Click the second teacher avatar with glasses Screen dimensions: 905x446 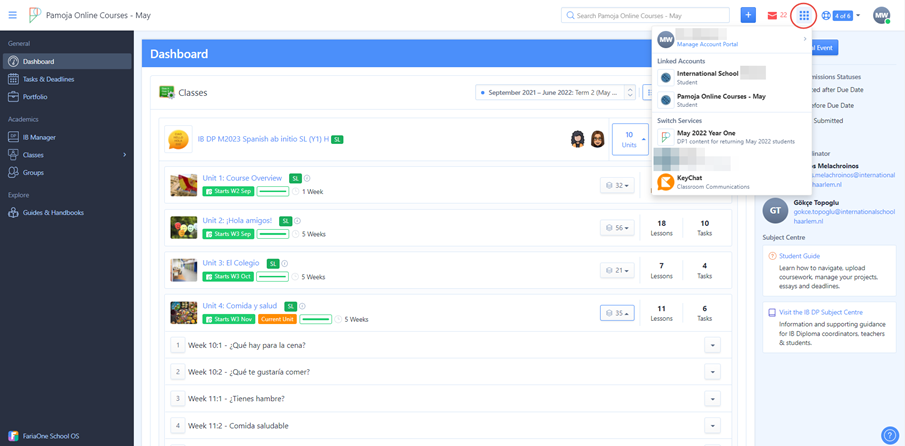coord(597,139)
